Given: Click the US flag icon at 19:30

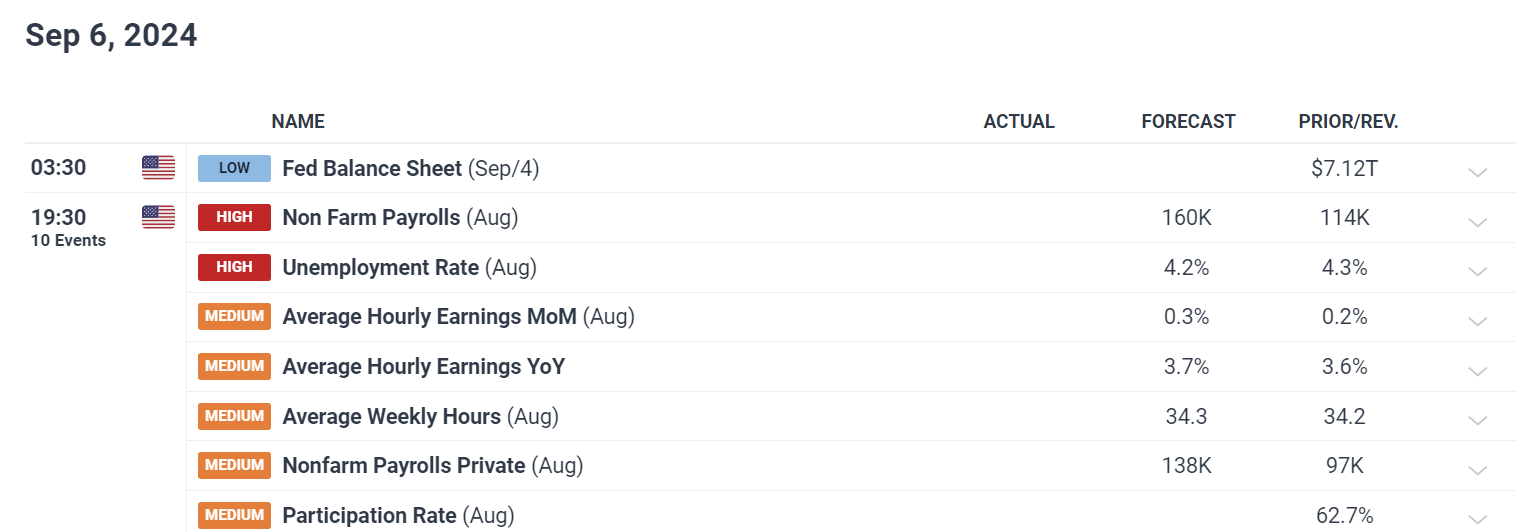Looking at the screenshot, I should pyautogui.click(x=158, y=217).
